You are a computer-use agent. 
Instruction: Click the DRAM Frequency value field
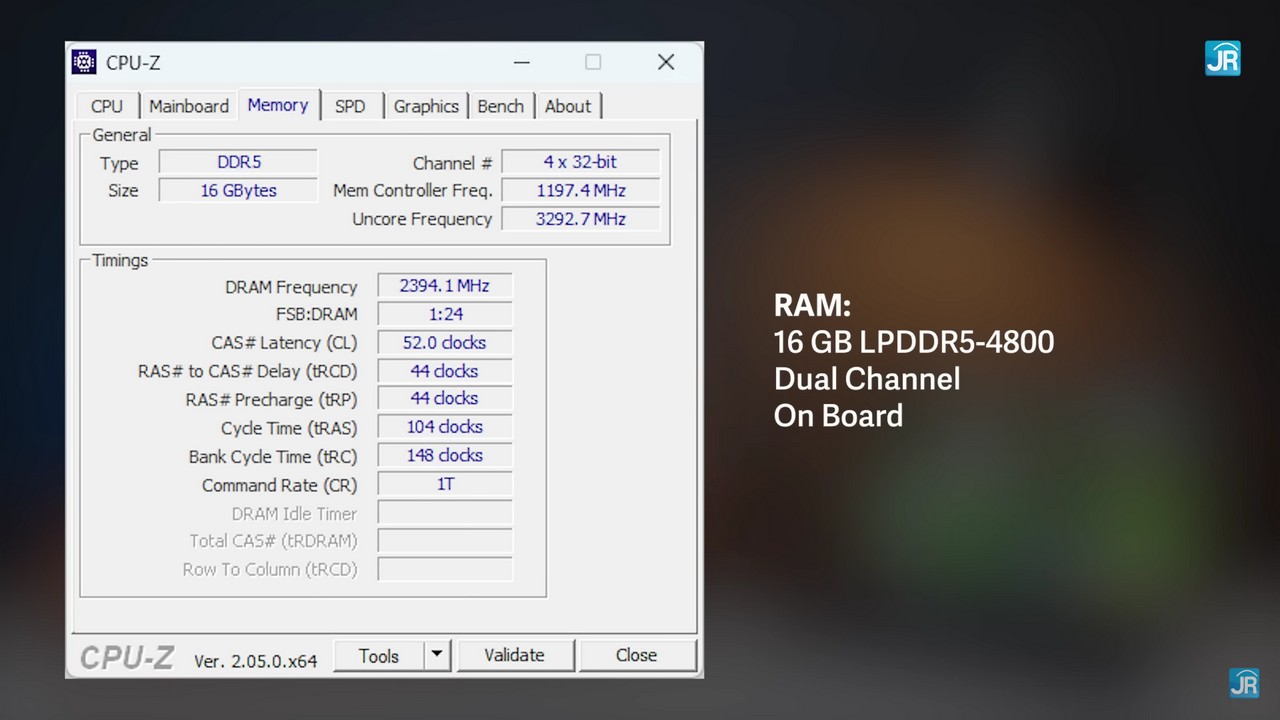(x=444, y=286)
